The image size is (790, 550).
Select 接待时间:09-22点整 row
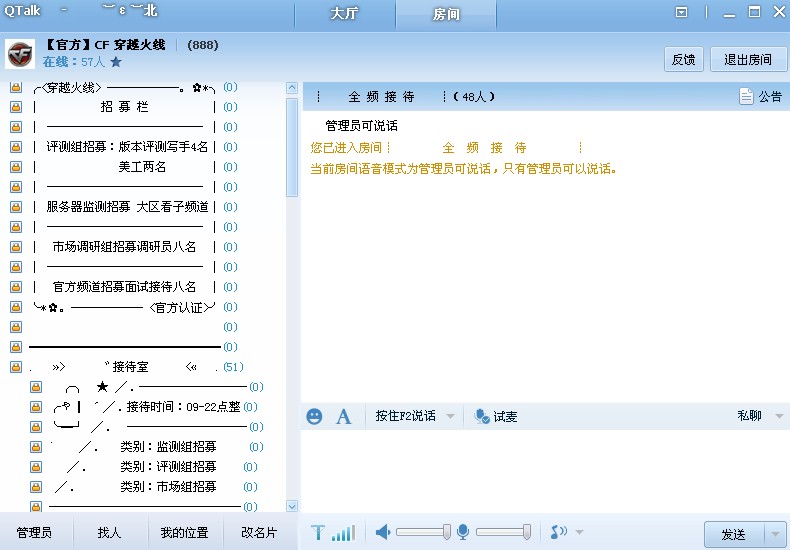tap(144, 407)
